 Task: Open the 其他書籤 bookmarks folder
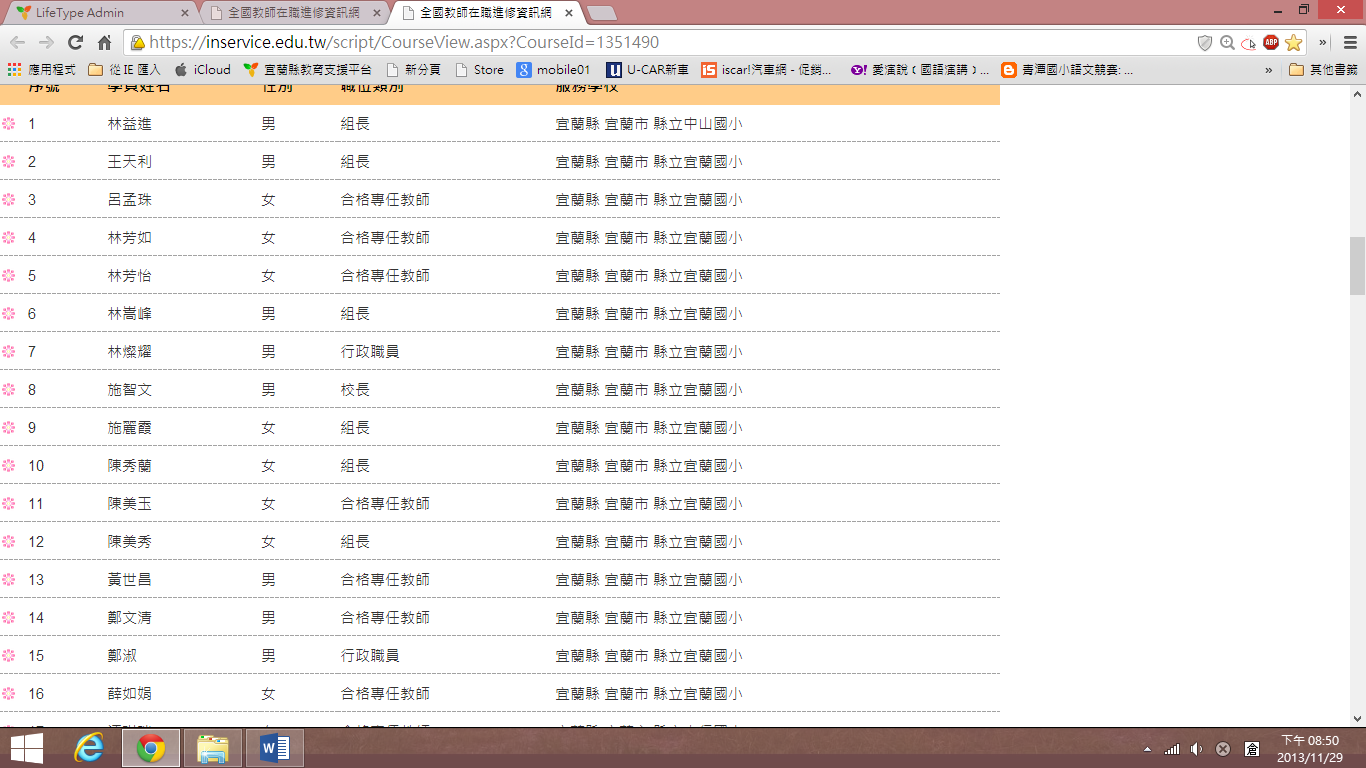1323,70
